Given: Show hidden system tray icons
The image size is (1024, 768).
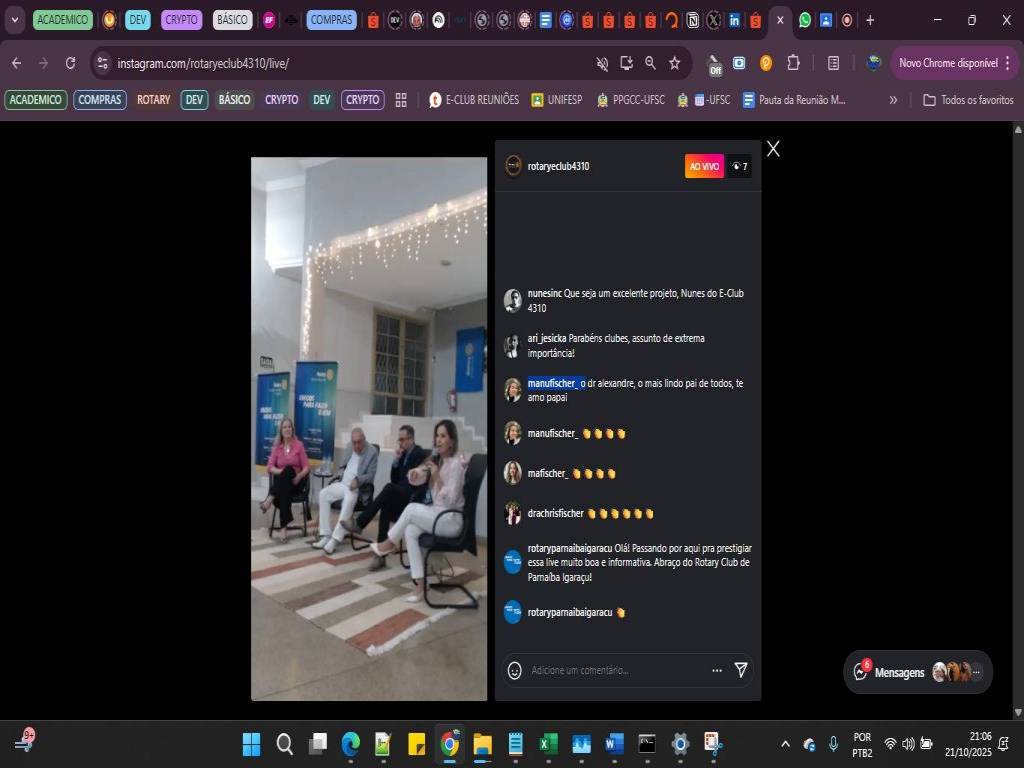Looking at the screenshot, I should 785,744.
